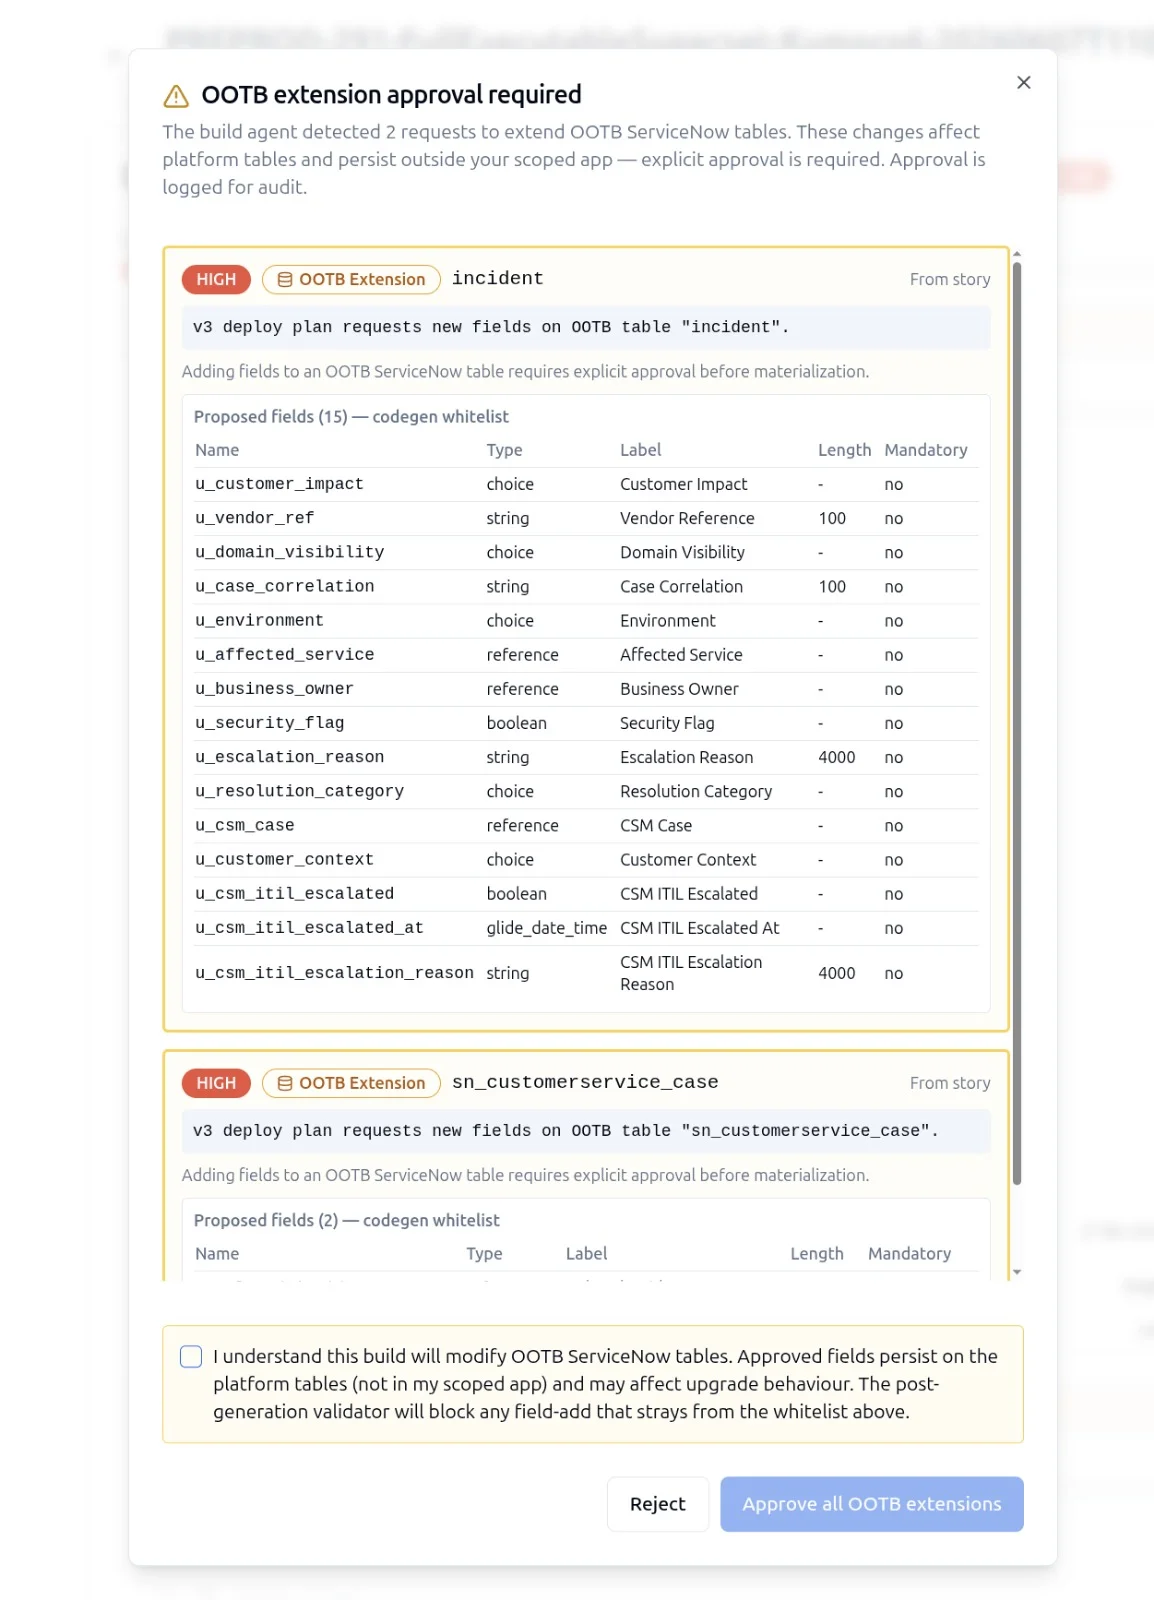Viewport: 1154px width, 1600px height.
Task: Click OOTB Extension tag on incident card
Action: point(351,279)
